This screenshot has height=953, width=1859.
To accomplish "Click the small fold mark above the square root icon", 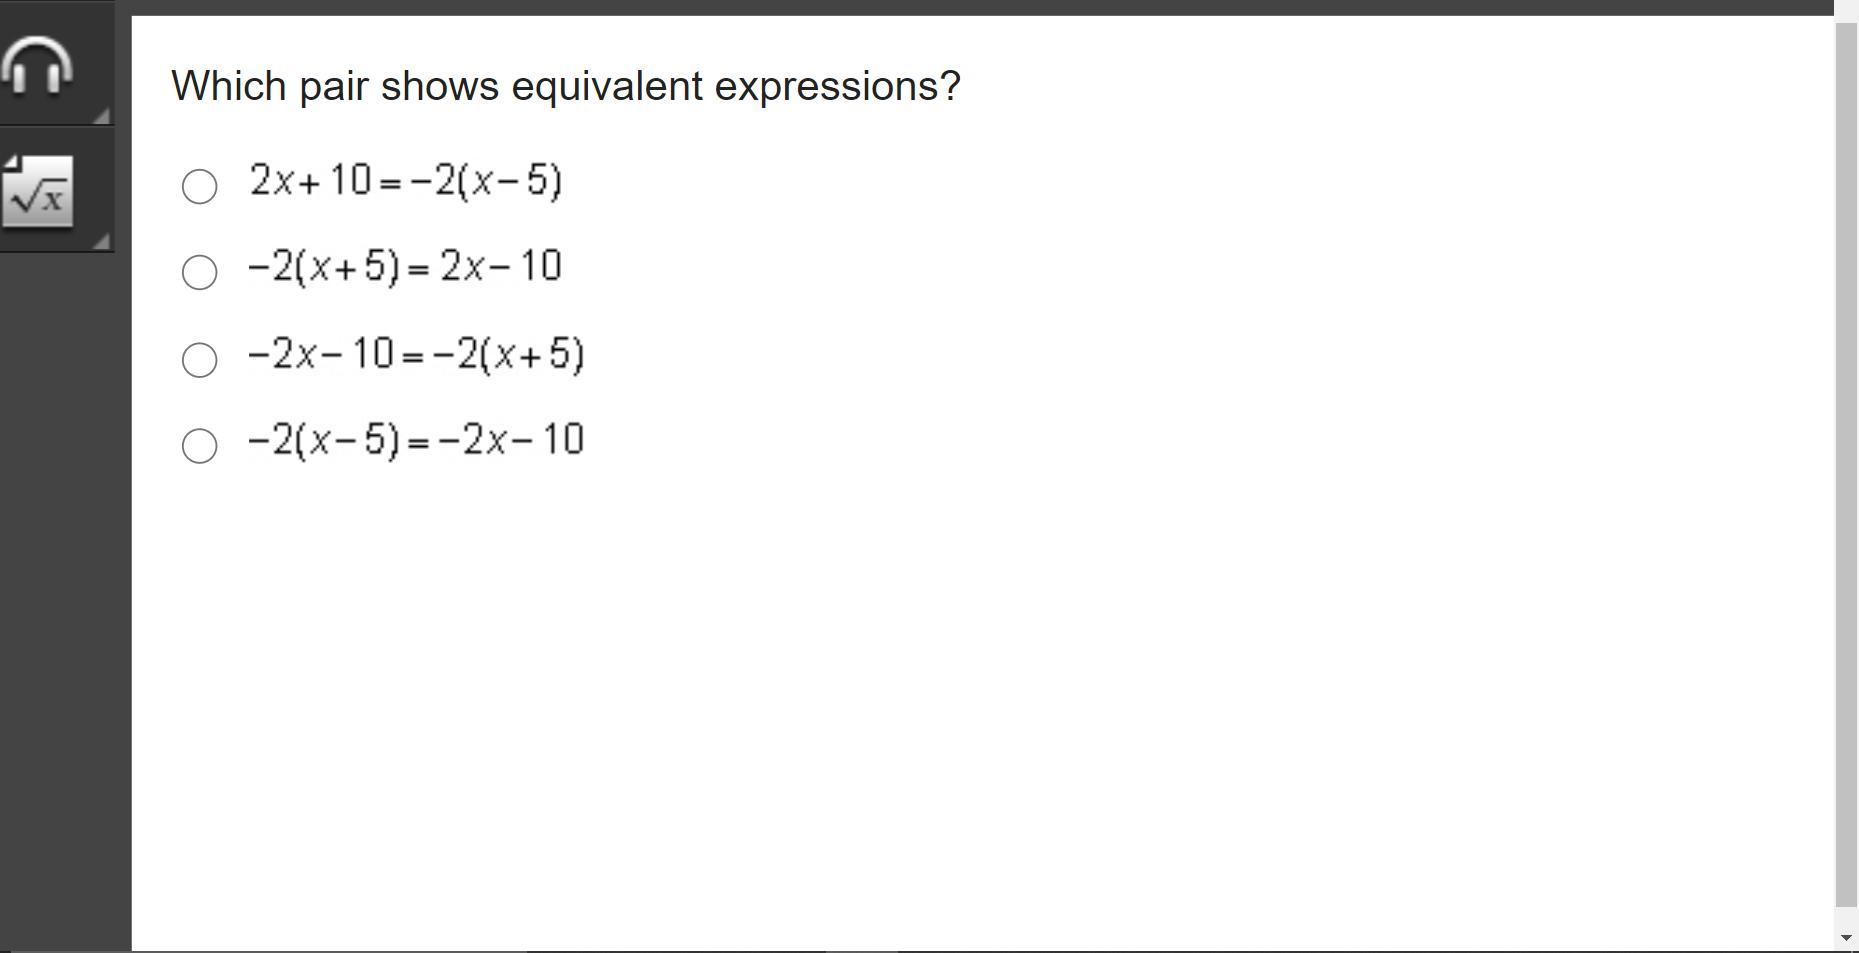I will (x=13, y=163).
